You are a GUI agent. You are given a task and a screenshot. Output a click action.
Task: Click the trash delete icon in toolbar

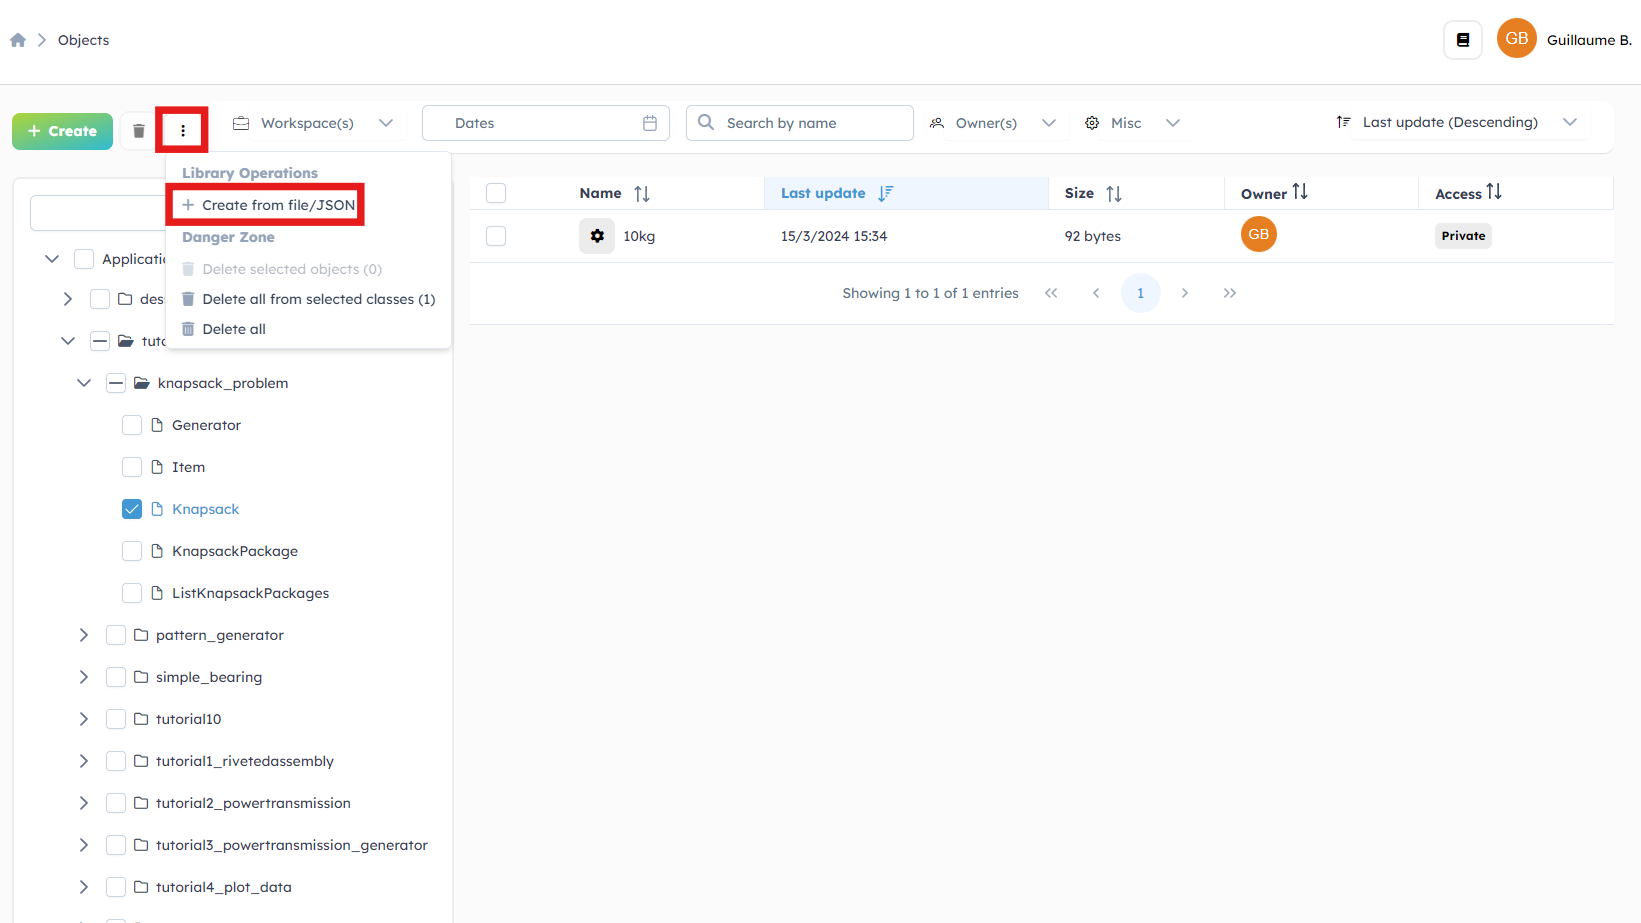(139, 131)
